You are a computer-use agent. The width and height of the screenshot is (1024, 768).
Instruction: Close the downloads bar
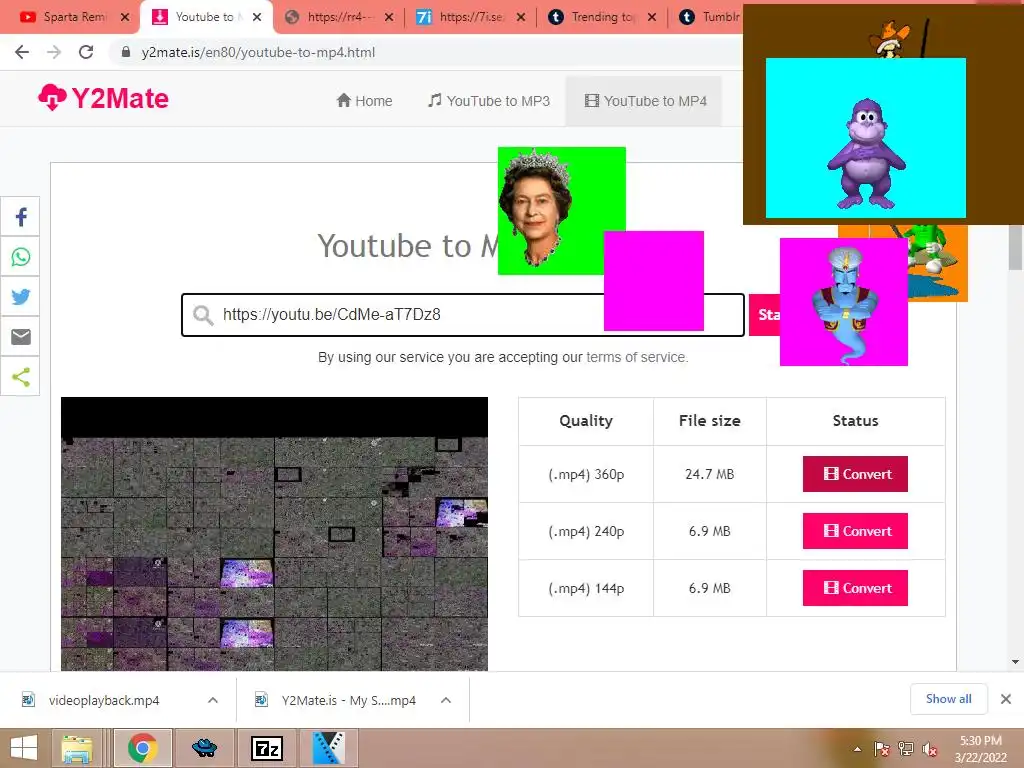[1006, 699]
